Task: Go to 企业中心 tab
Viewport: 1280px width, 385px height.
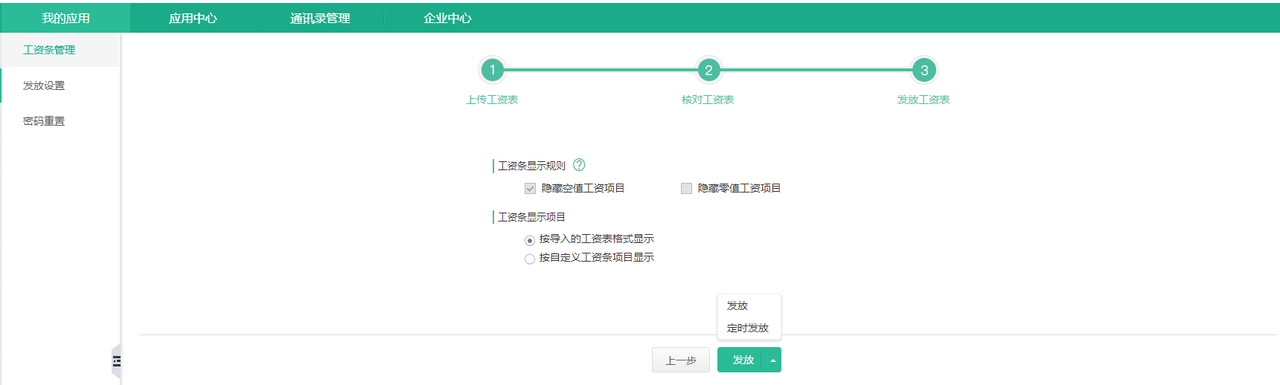Action: point(448,18)
